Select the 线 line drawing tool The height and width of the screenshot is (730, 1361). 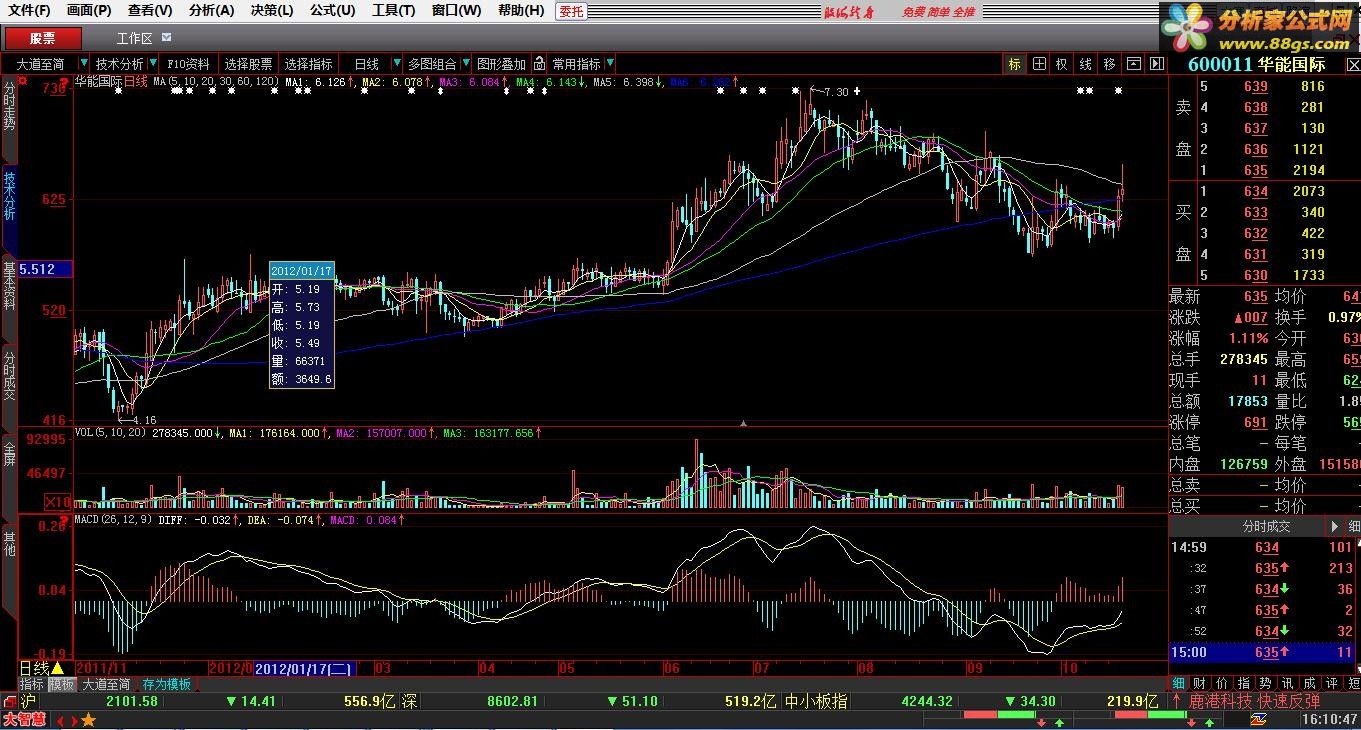click(x=1086, y=64)
